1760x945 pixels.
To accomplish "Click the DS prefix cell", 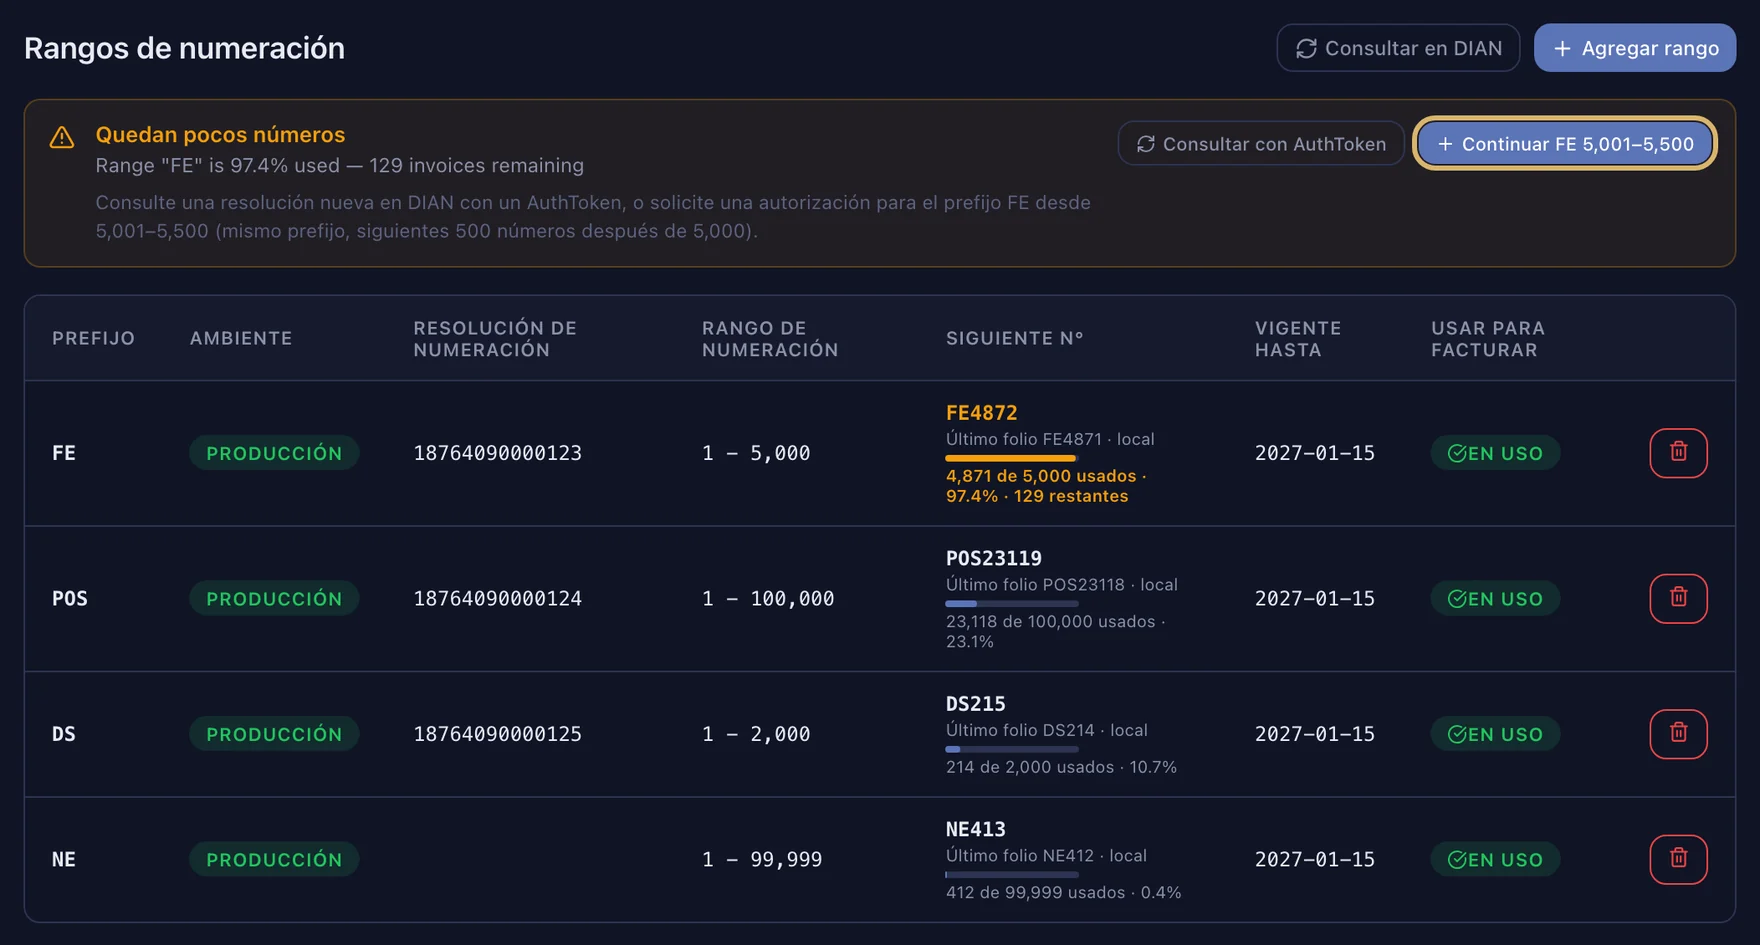I will click(64, 734).
